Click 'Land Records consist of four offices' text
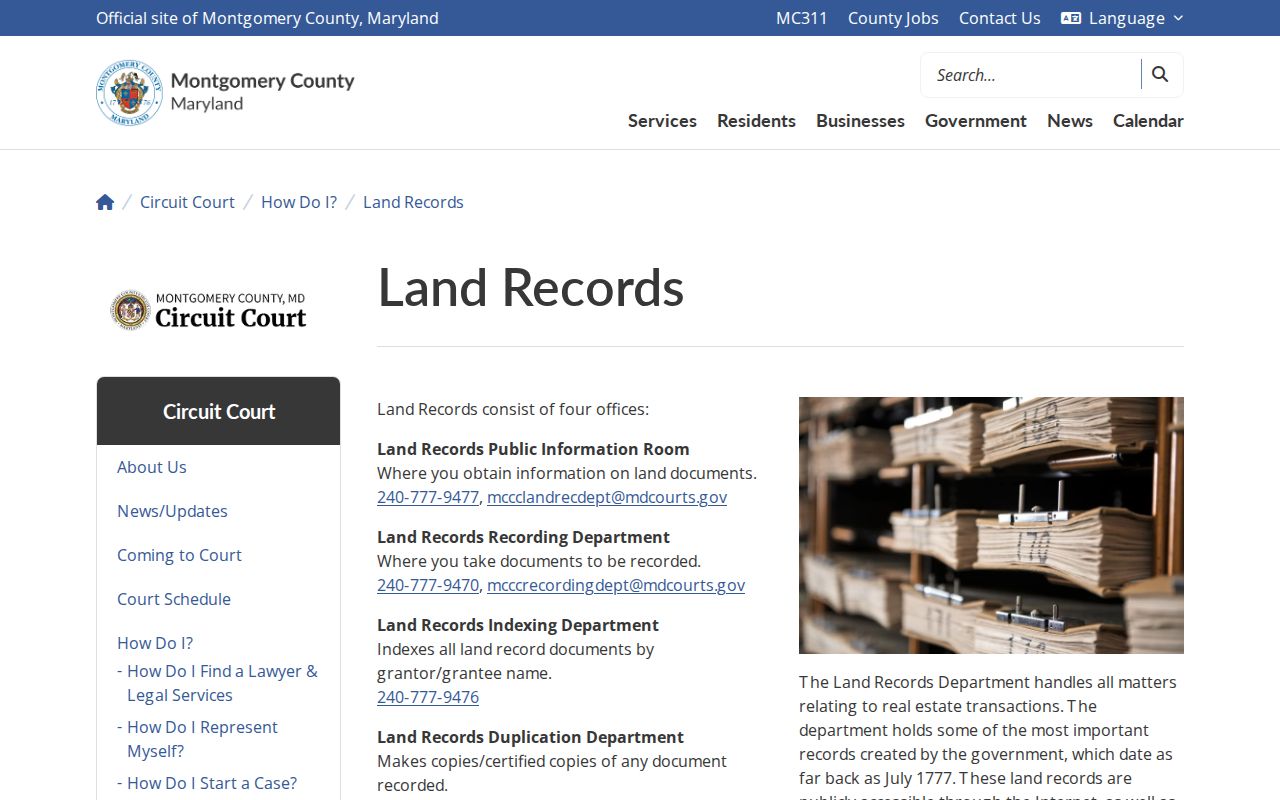The image size is (1280, 800). [513, 409]
